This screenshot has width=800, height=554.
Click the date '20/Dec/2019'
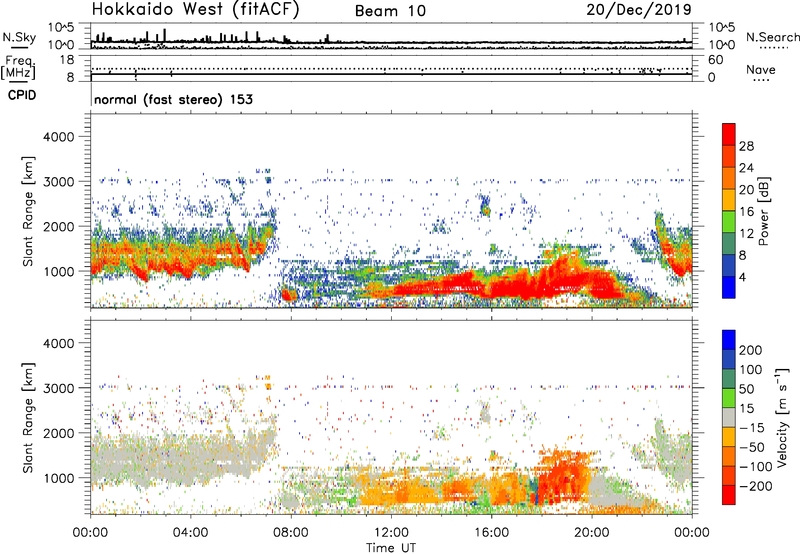pyautogui.click(x=639, y=9)
